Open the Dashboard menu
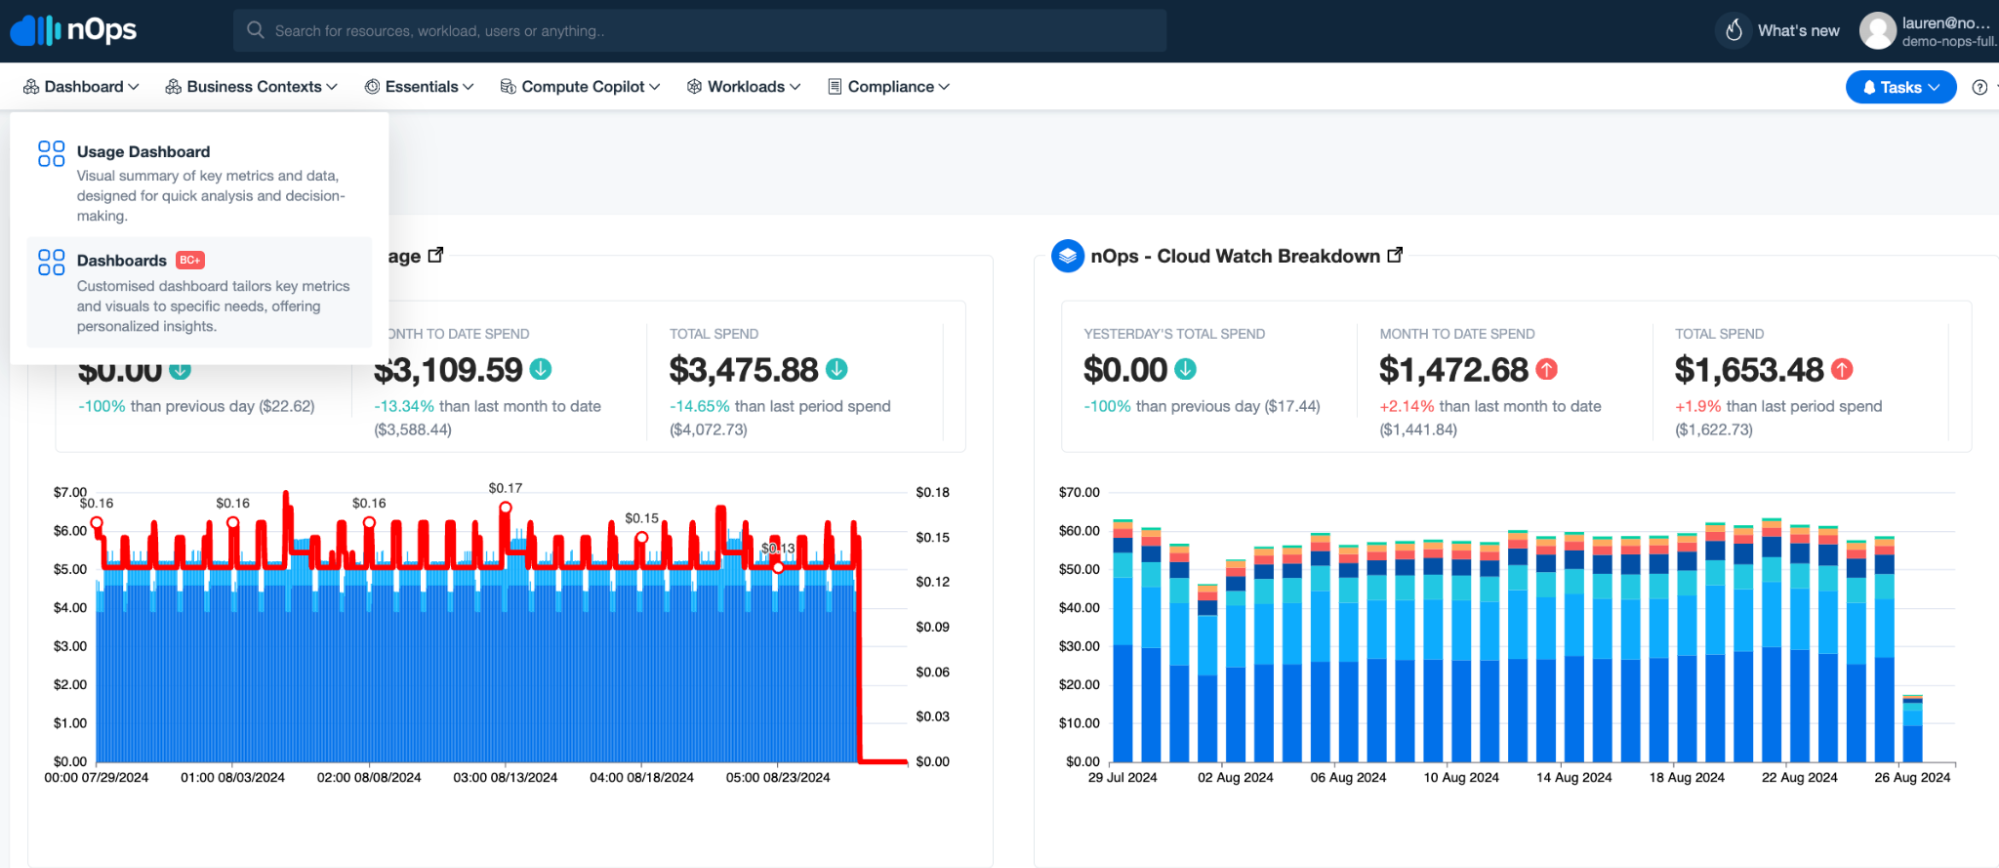 click(x=81, y=87)
